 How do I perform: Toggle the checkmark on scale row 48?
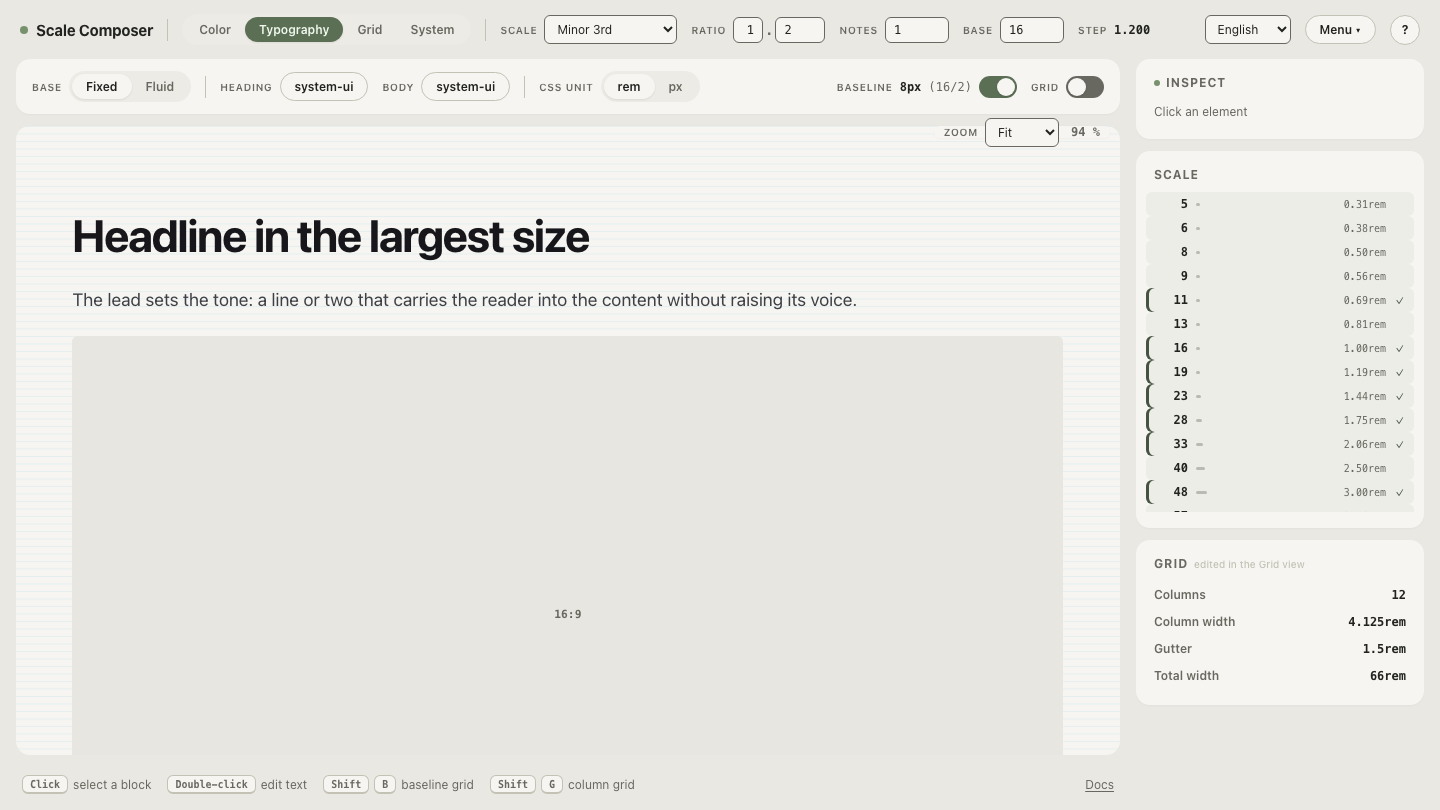1400,492
